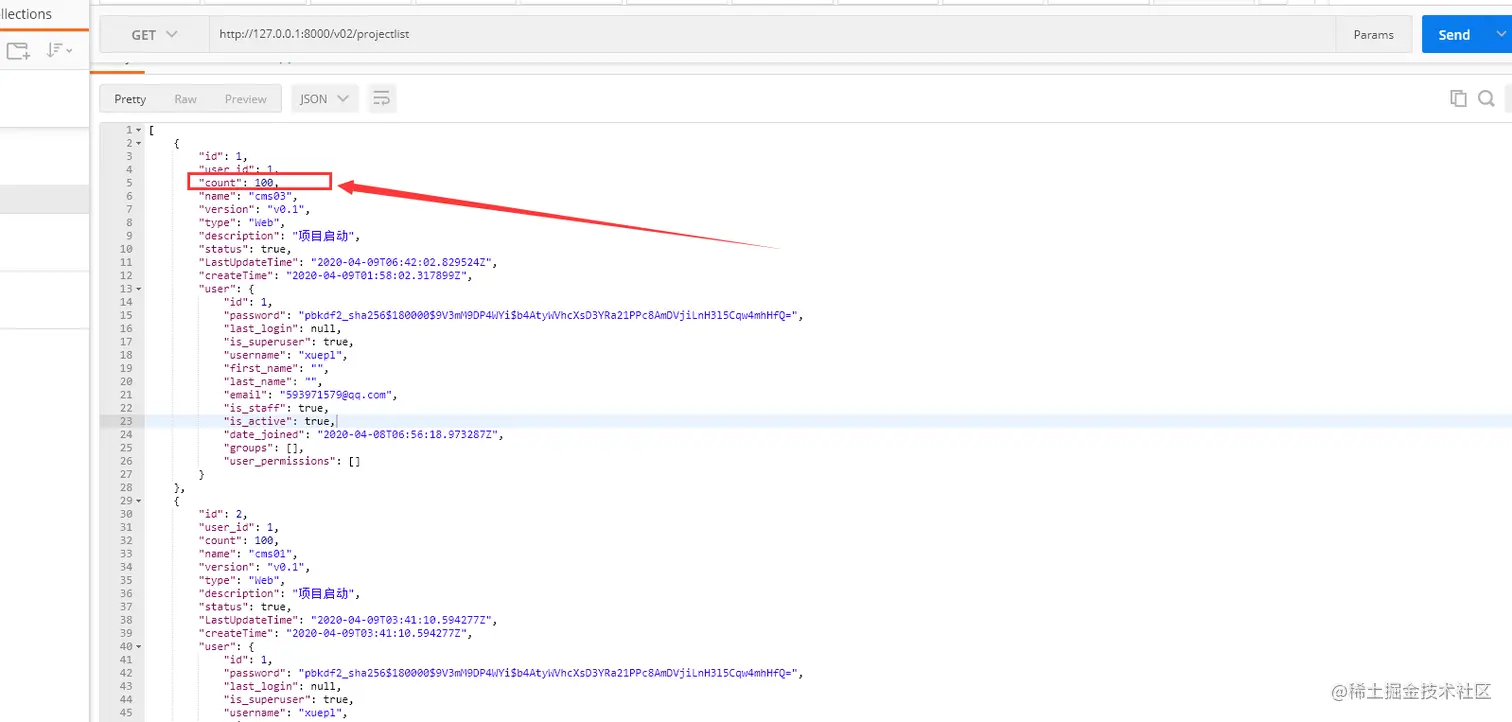The image size is (1512, 722).
Task: Switch to the Pretty view tab
Action: [130, 99]
